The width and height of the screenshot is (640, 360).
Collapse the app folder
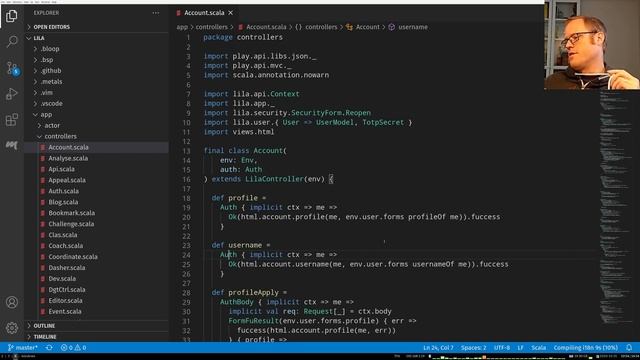click(x=96, y=115)
